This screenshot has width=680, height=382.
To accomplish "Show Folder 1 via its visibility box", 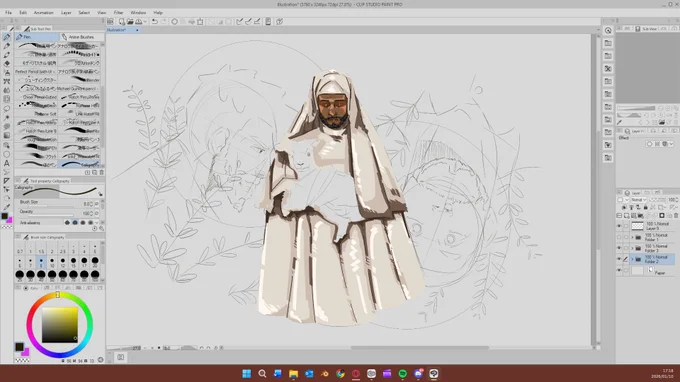I will tap(619, 237).
